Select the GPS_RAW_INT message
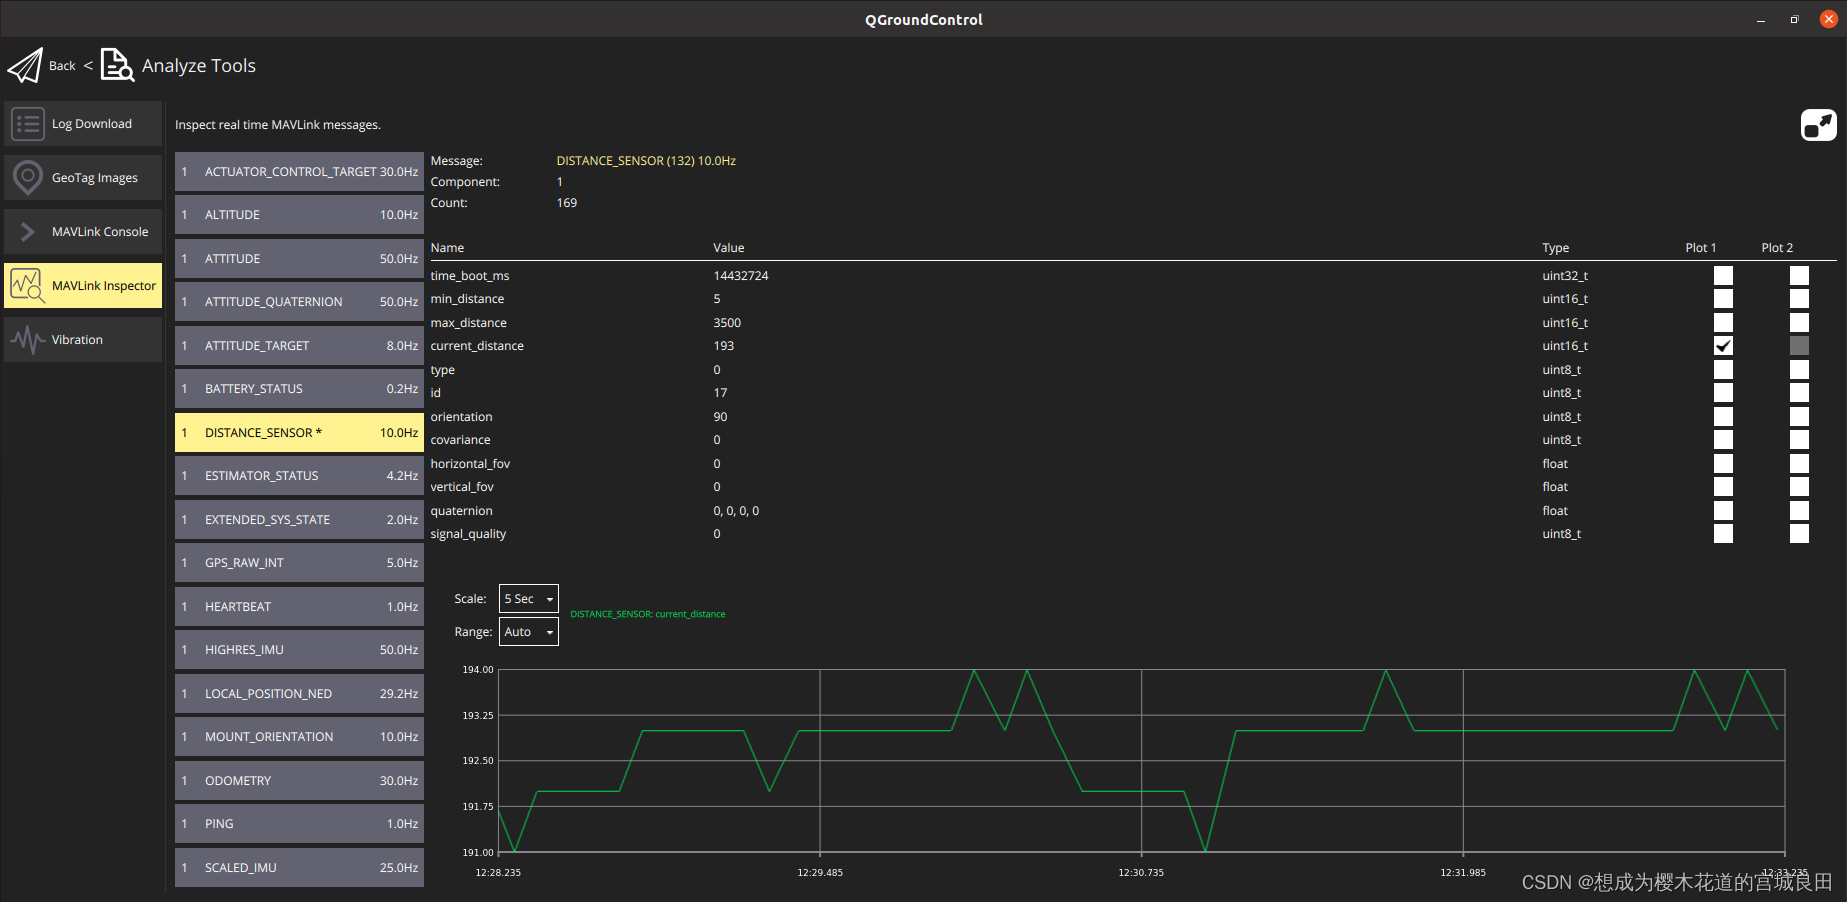1847x902 pixels. pos(299,563)
